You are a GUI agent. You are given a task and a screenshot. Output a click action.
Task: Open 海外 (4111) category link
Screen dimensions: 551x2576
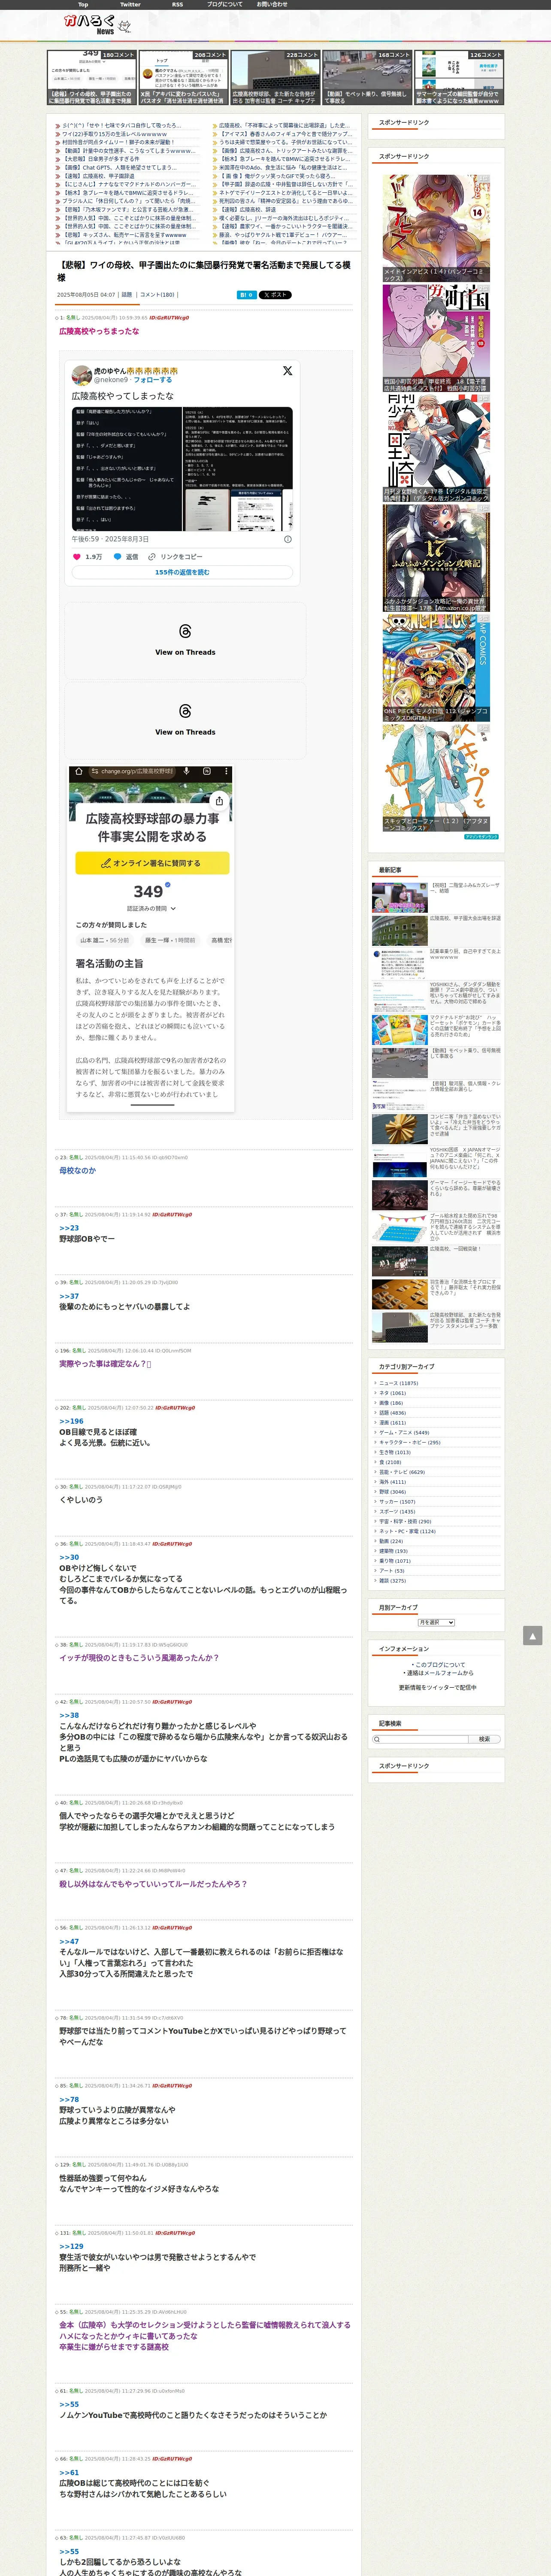pyautogui.click(x=392, y=1481)
